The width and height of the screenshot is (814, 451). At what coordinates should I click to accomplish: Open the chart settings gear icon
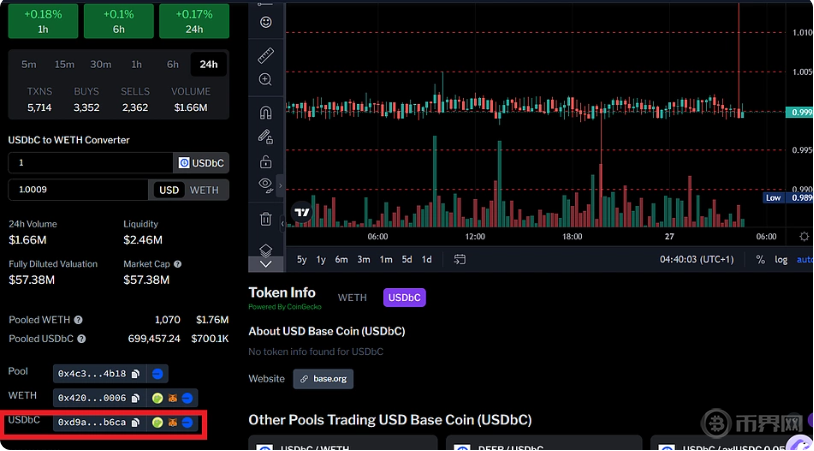click(x=805, y=236)
